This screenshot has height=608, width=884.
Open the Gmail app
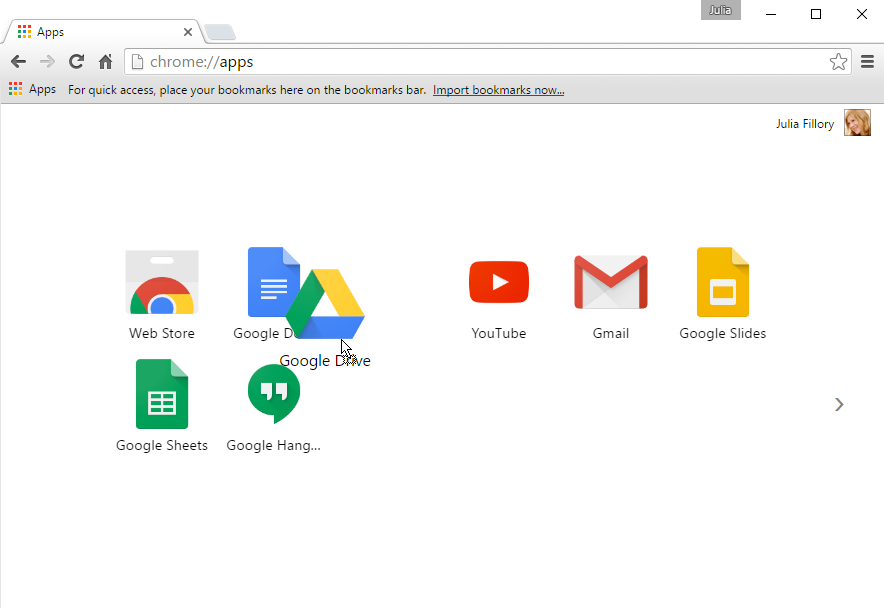610,284
